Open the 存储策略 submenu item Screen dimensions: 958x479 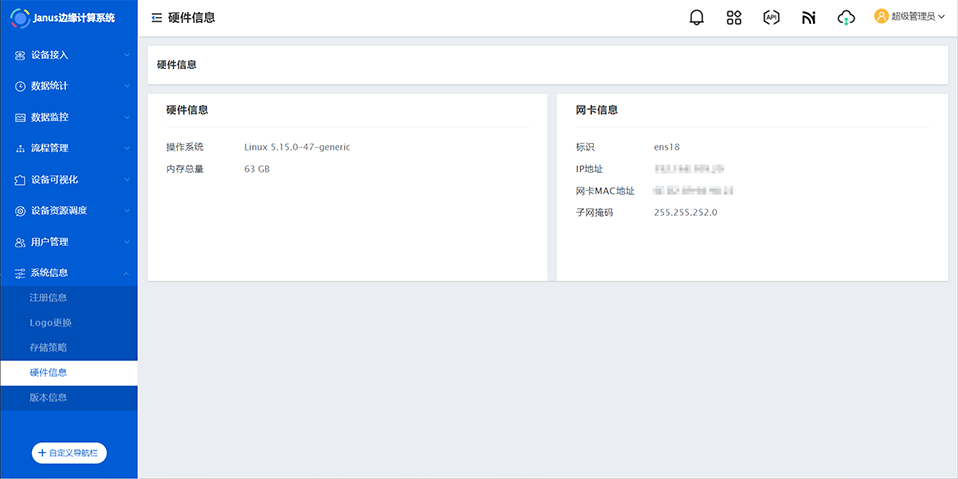[49, 348]
